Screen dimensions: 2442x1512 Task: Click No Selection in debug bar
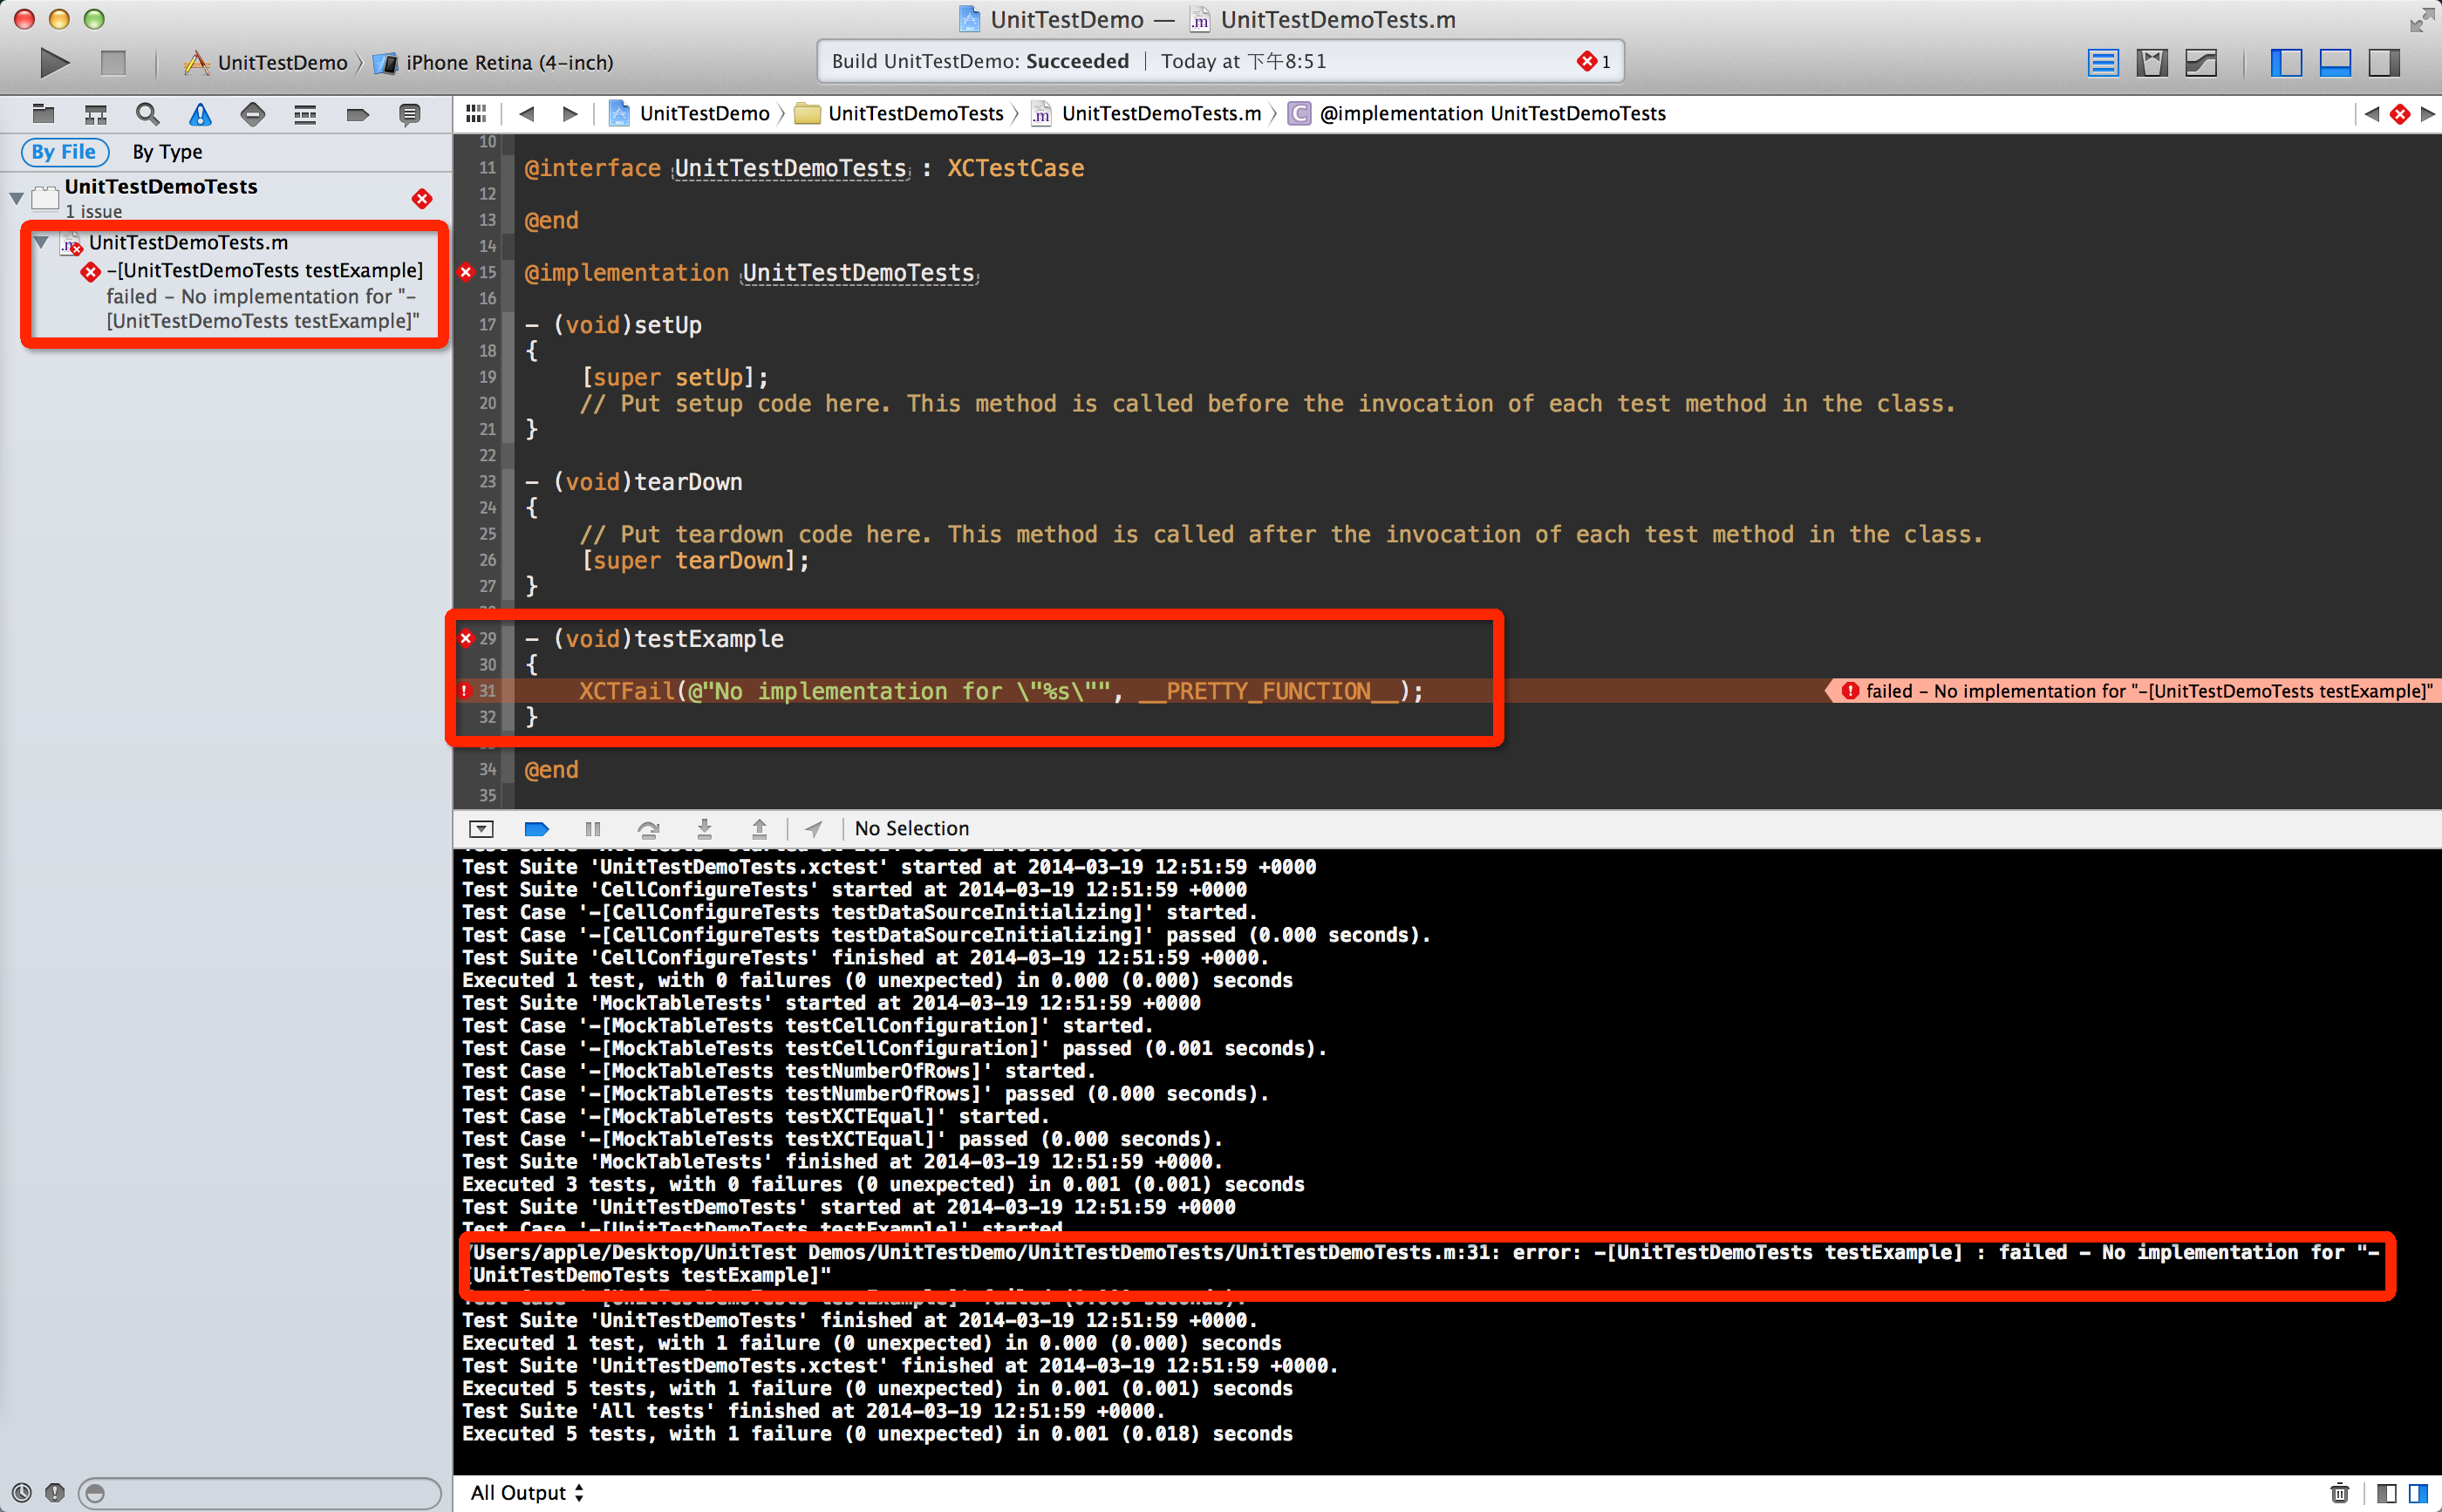click(x=912, y=829)
